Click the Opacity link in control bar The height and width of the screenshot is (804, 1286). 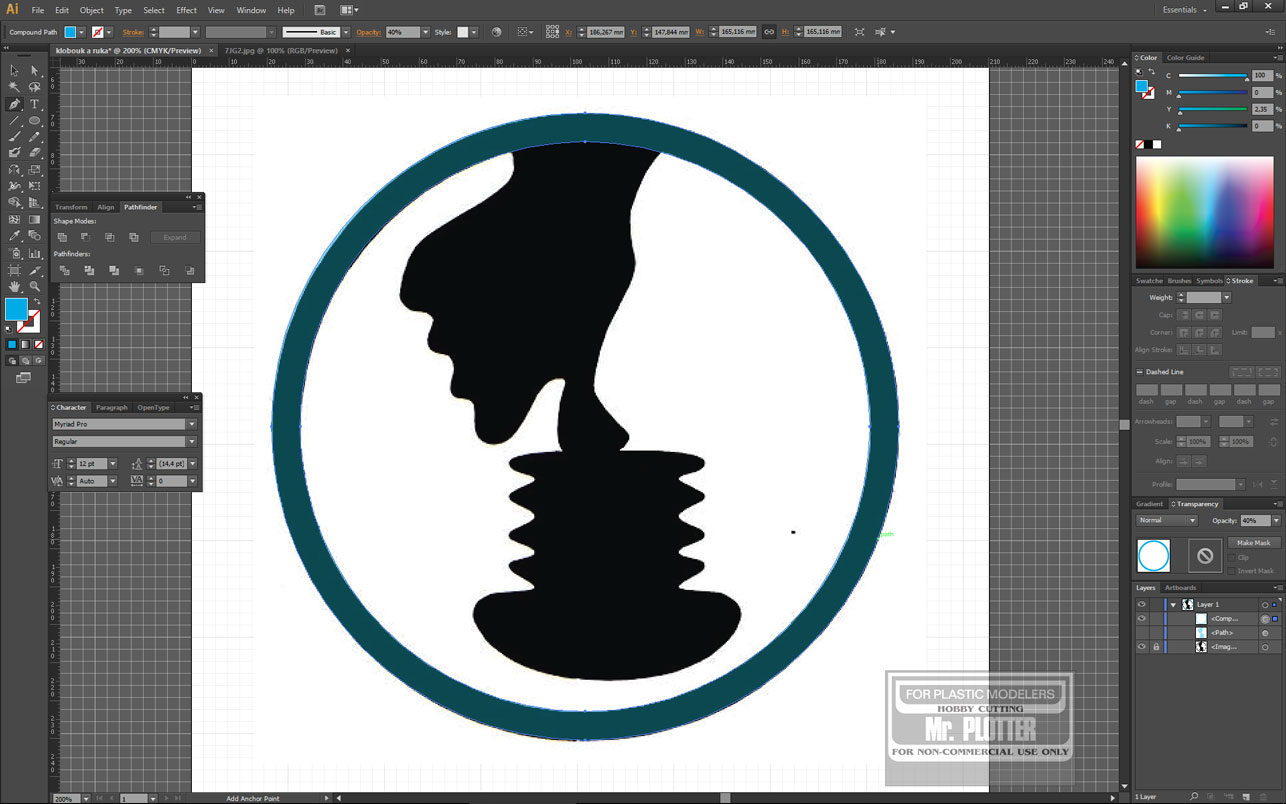pyautogui.click(x=368, y=32)
